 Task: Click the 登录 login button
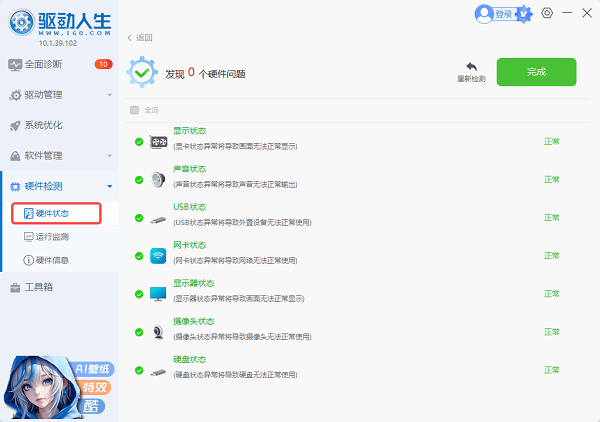point(504,15)
